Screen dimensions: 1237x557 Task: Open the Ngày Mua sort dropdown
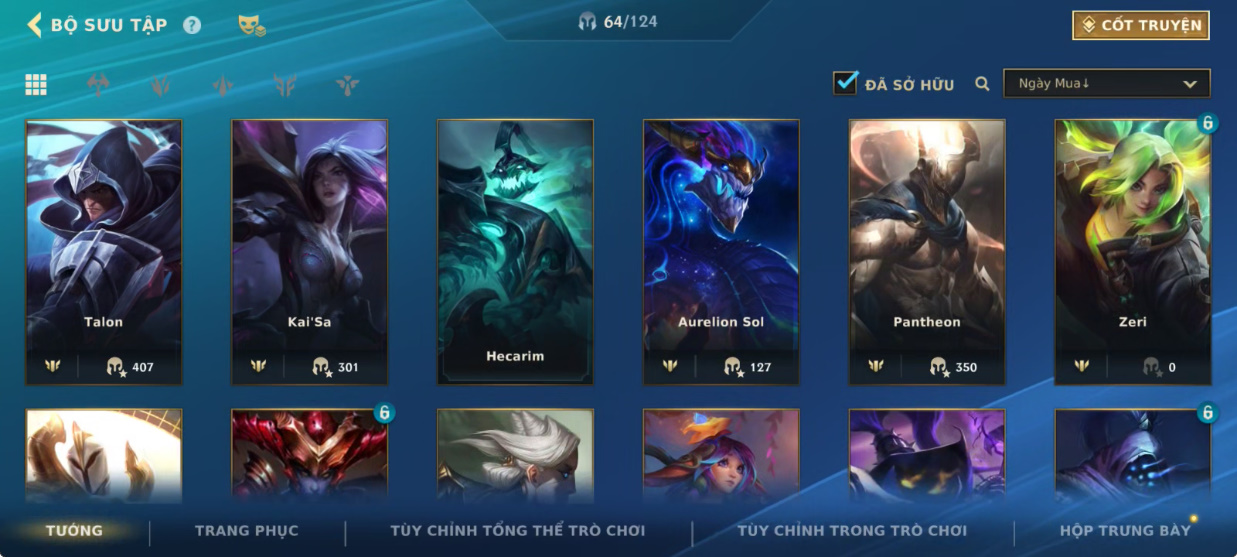point(1106,83)
